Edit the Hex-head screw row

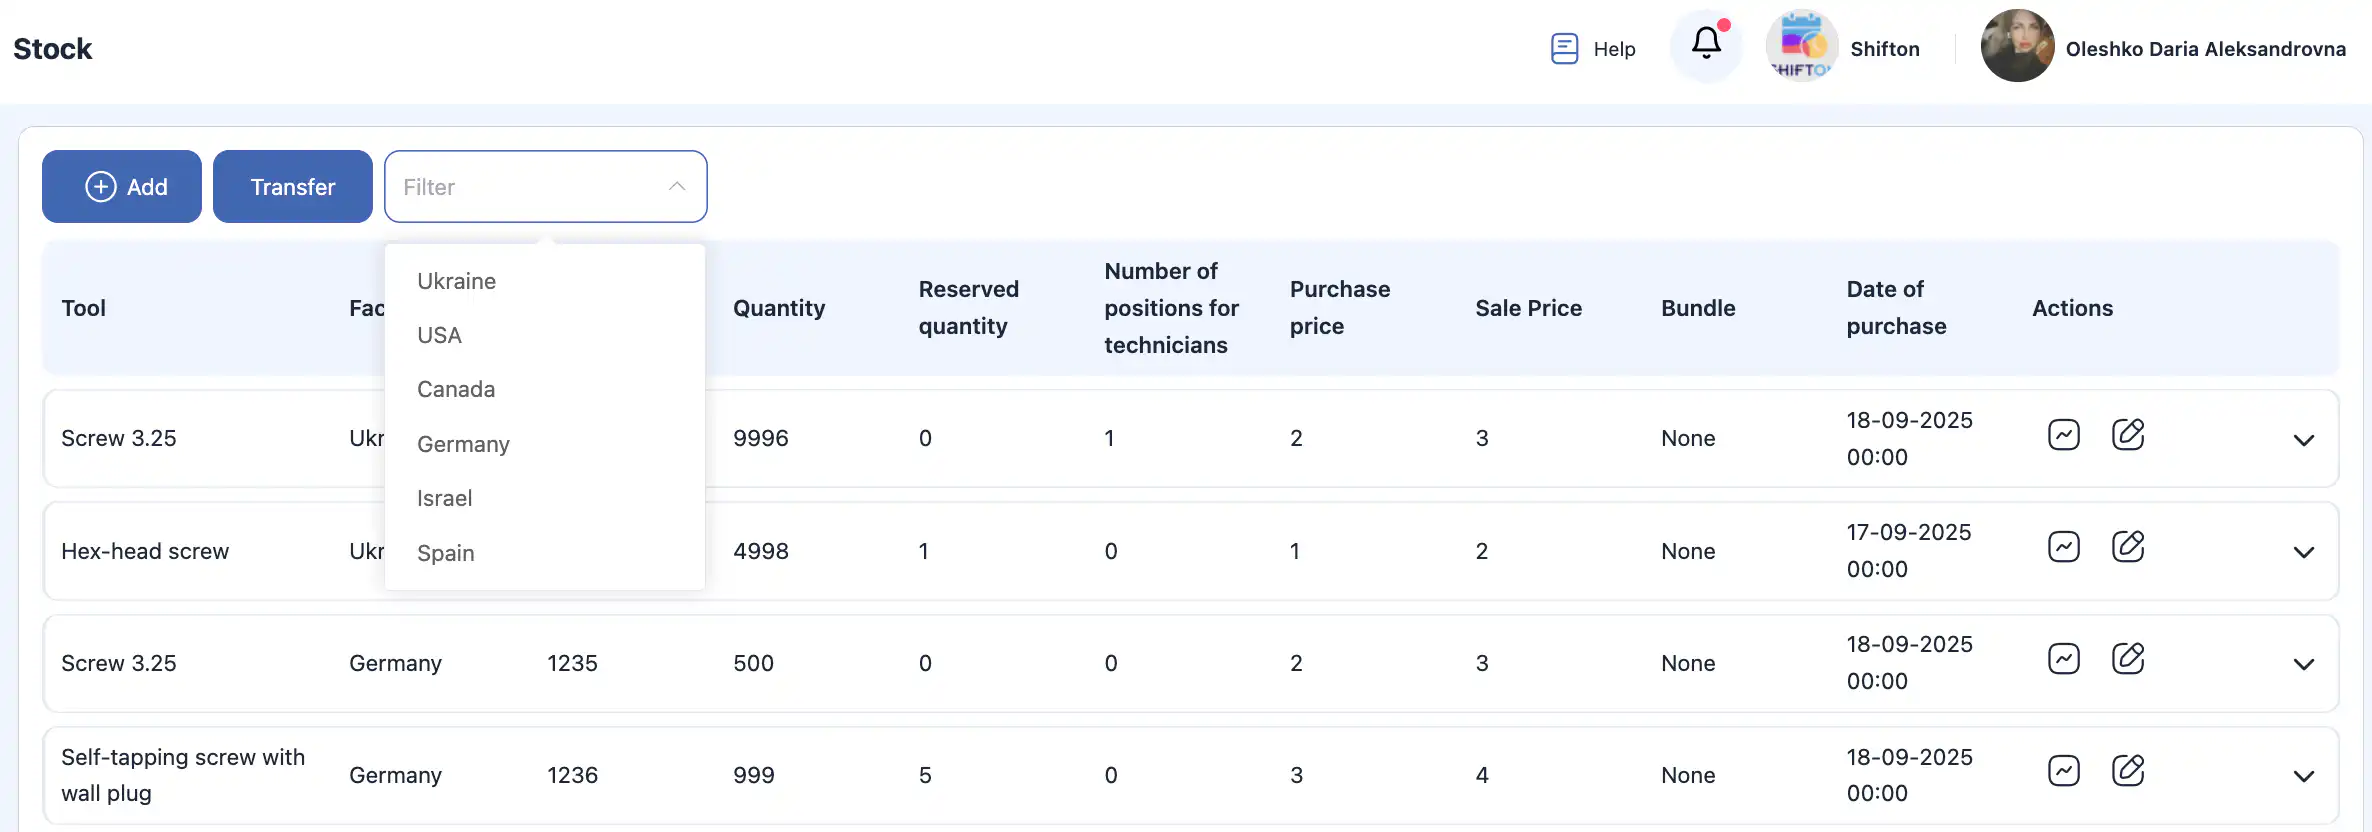pos(2128,547)
